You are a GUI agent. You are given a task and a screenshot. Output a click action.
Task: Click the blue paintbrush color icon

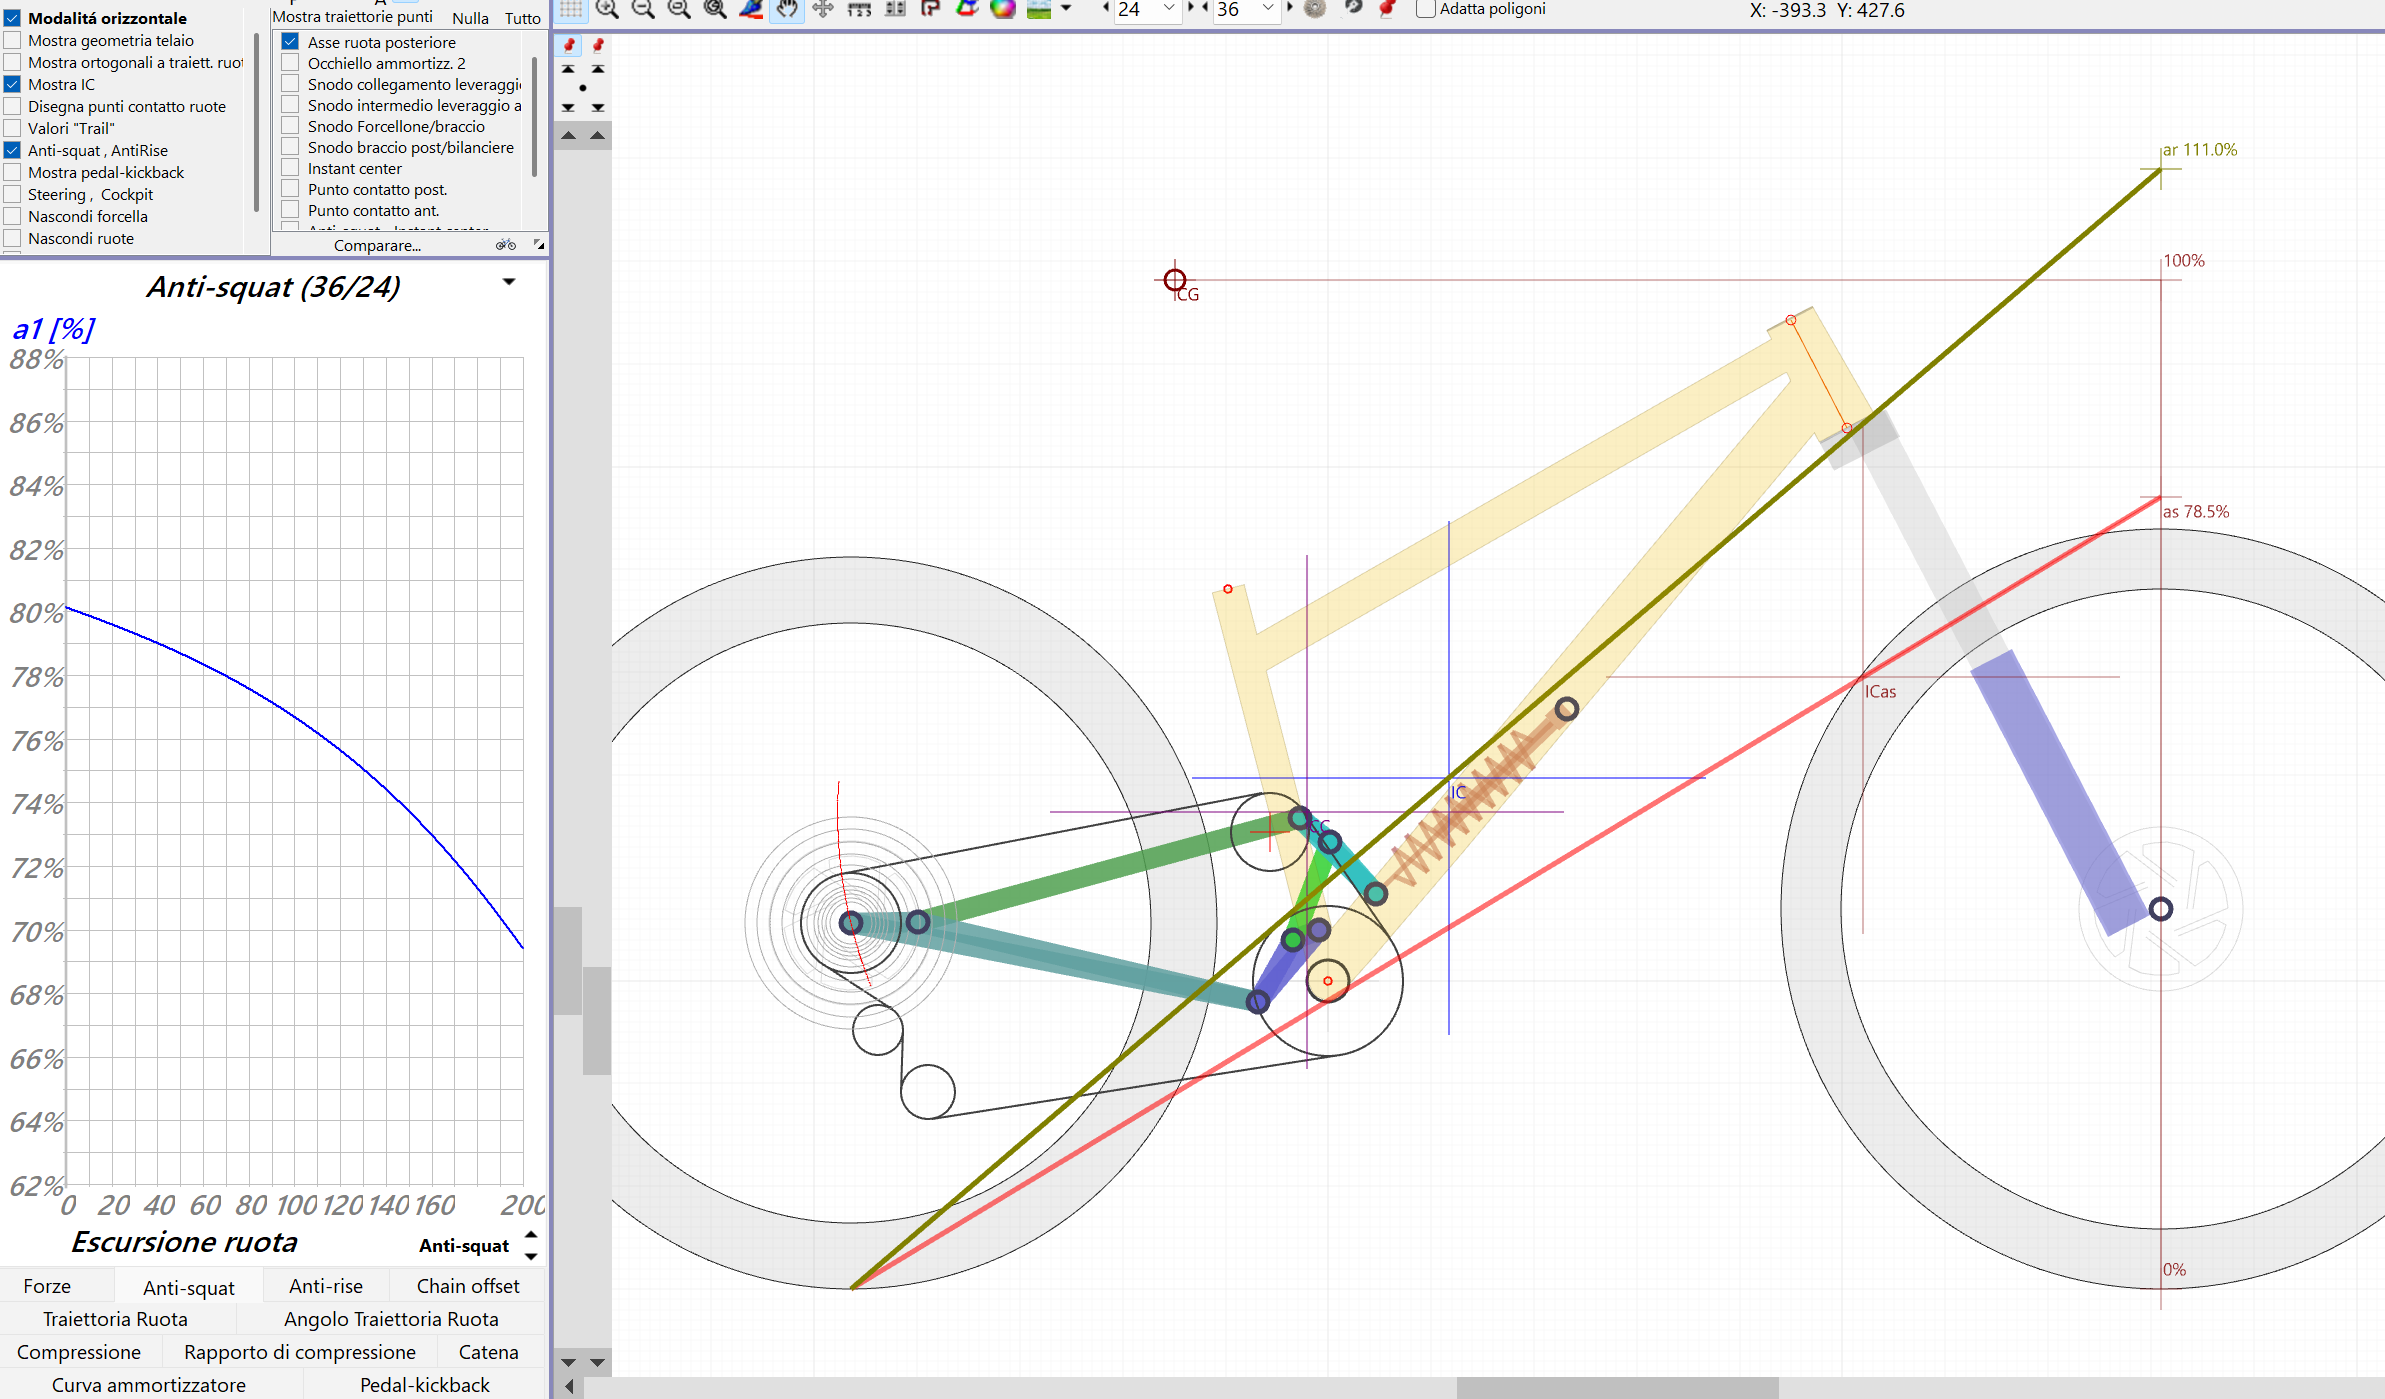pyautogui.click(x=752, y=9)
